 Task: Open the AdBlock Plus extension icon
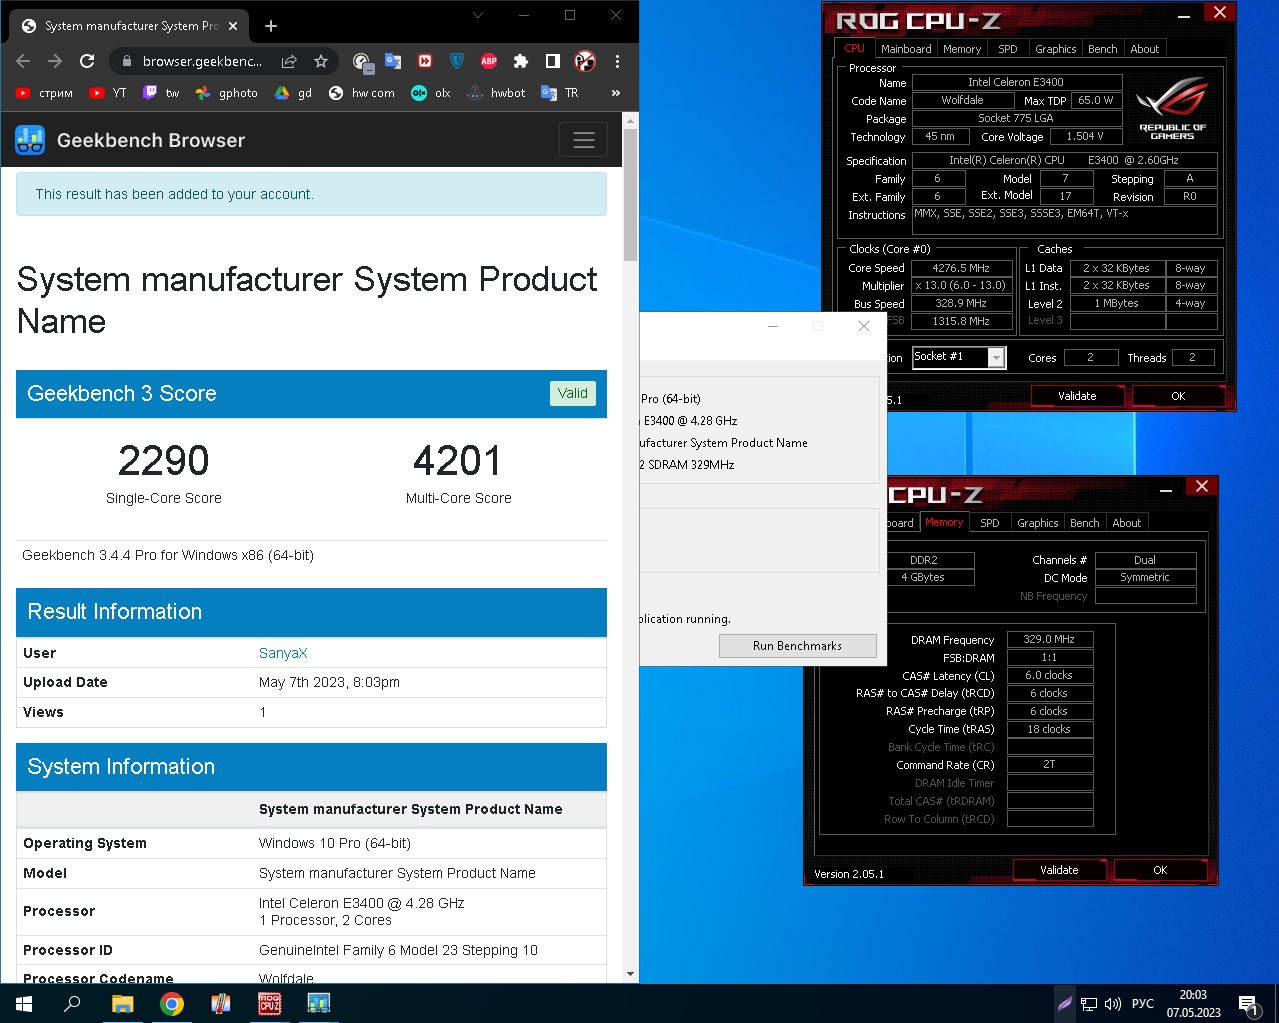click(489, 61)
